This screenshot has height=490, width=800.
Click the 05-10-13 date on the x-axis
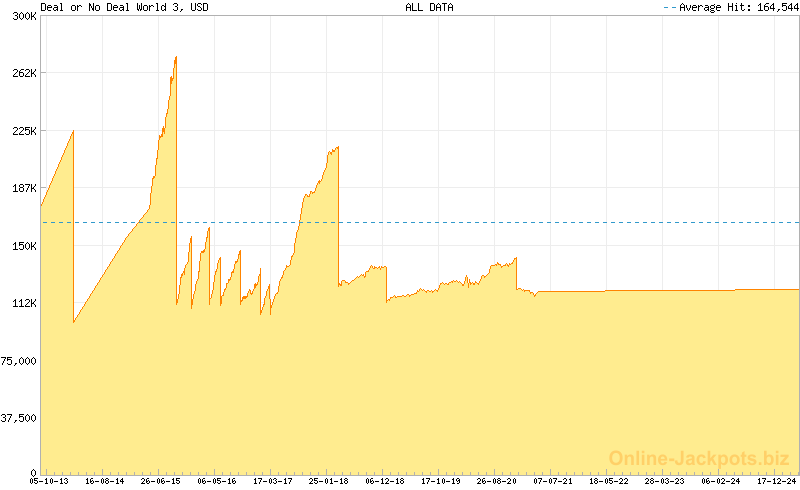[x=49, y=481]
